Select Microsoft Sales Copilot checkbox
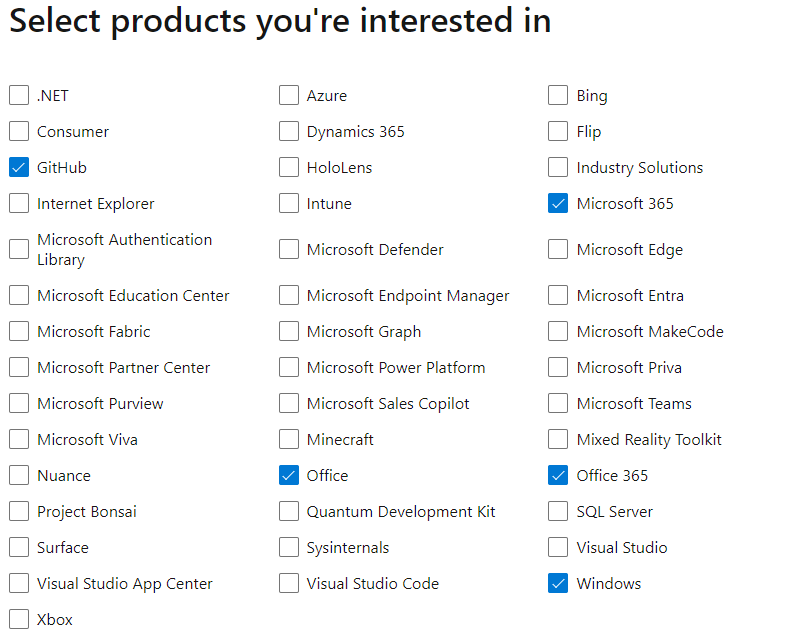The image size is (790, 637). pyautogui.click(x=289, y=404)
